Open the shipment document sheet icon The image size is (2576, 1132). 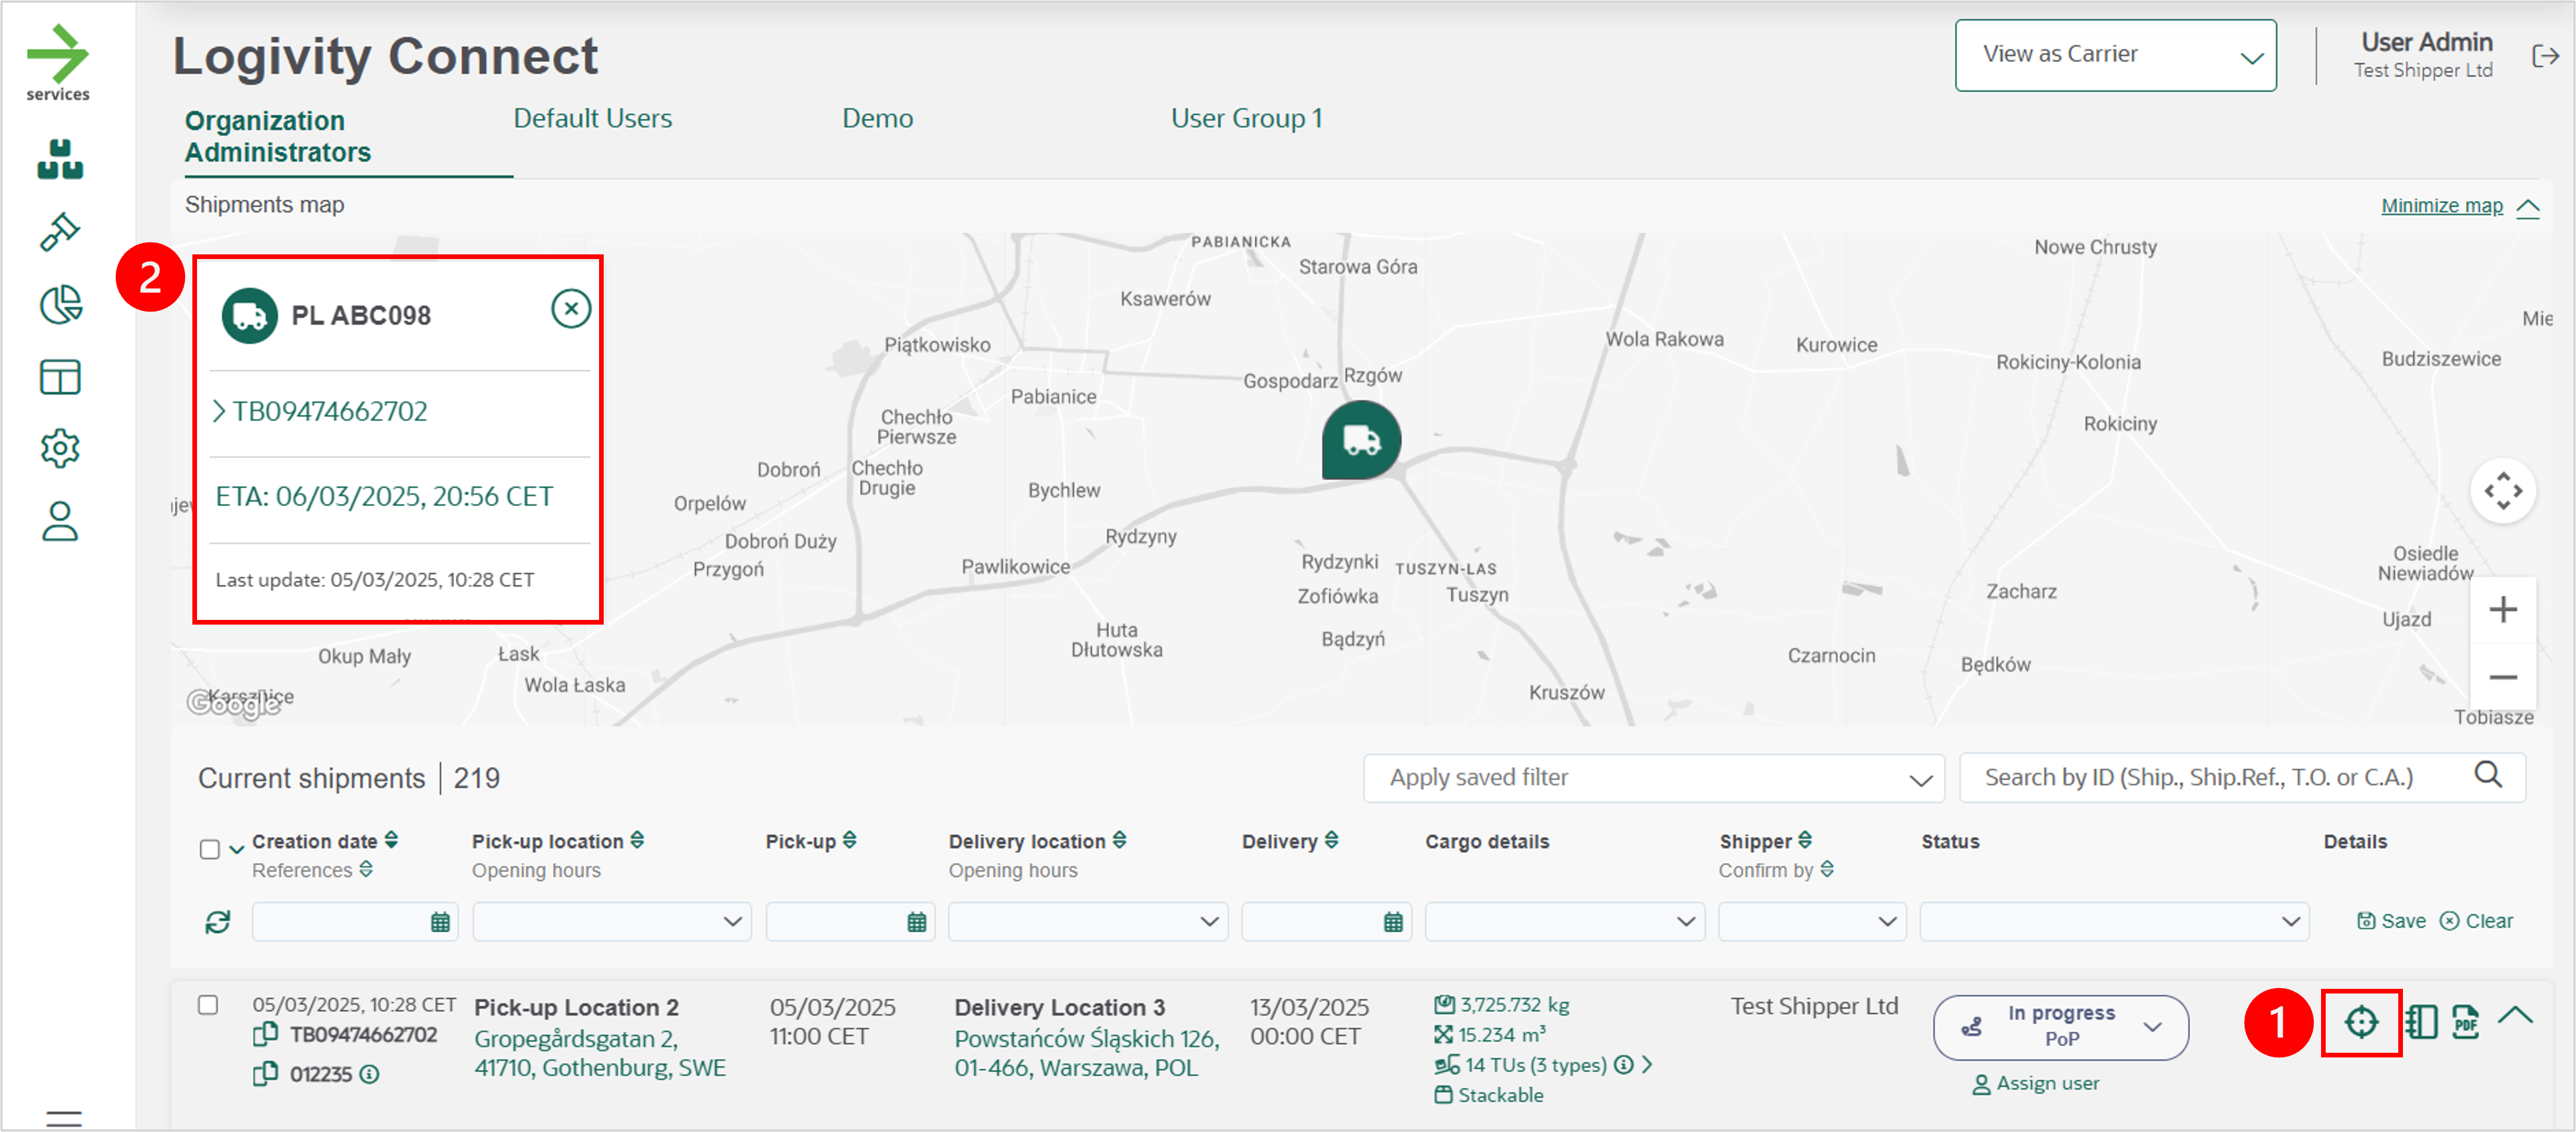point(2421,1022)
